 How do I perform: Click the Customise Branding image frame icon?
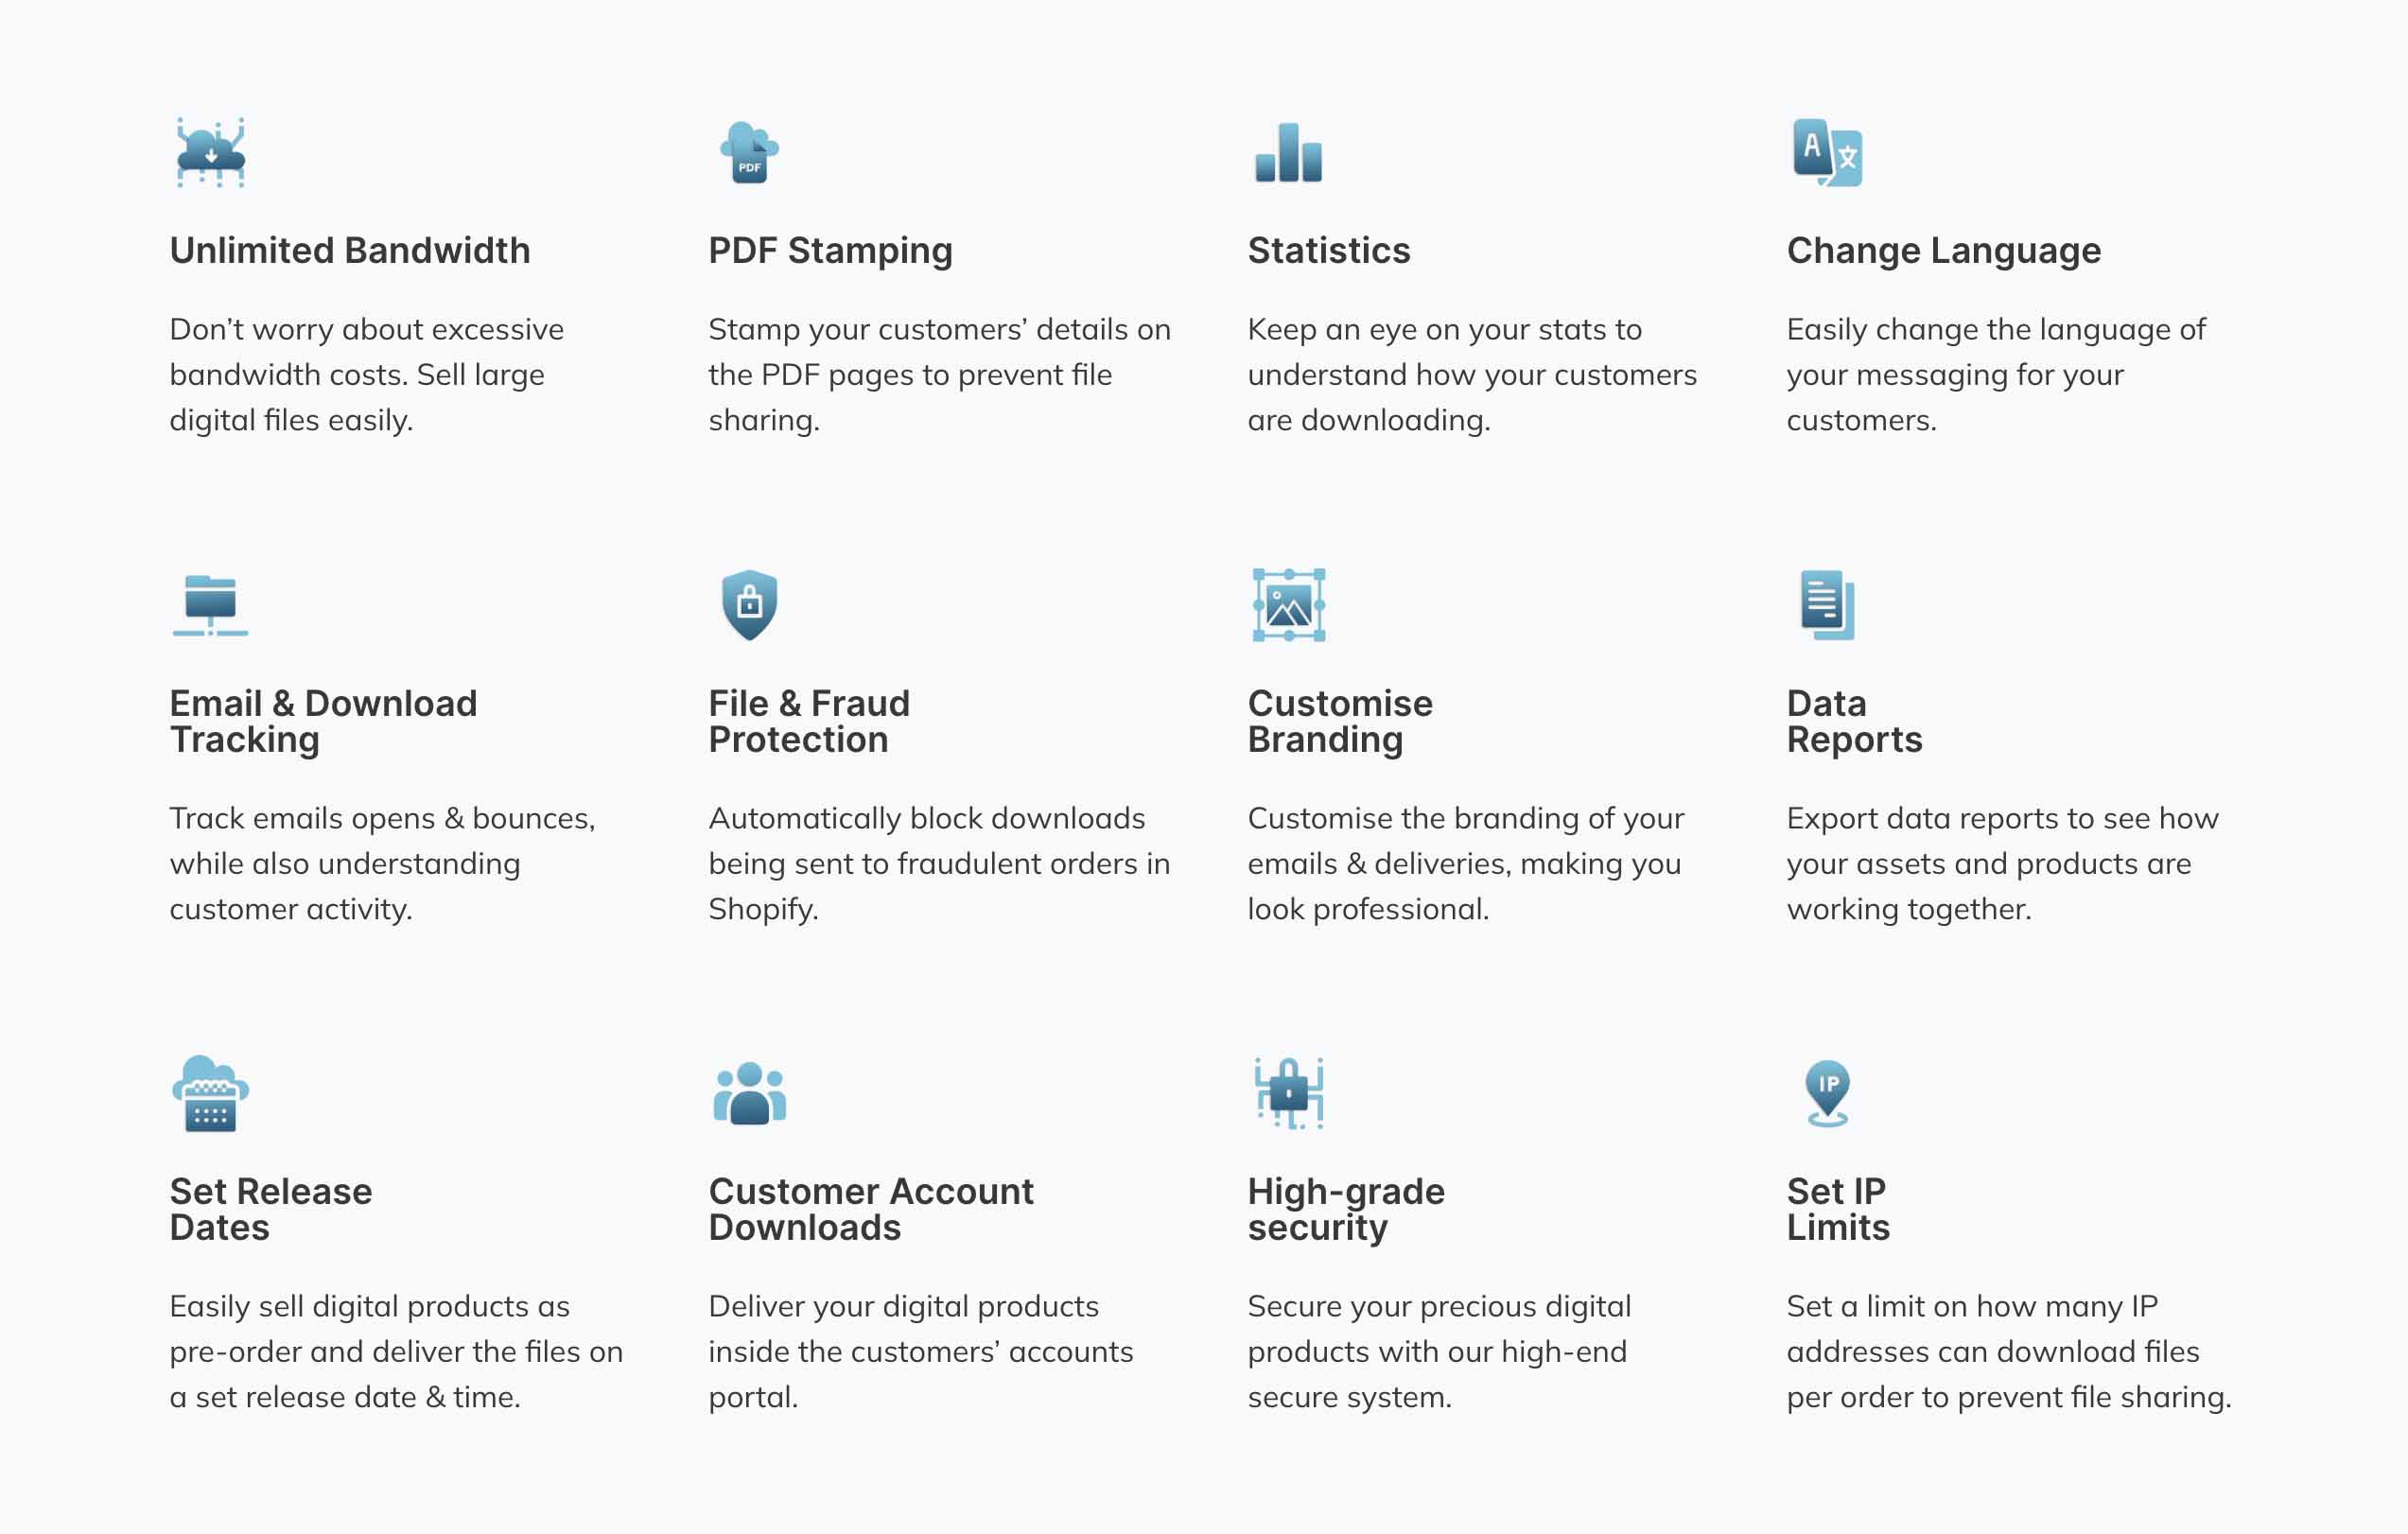[x=1288, y=605]
